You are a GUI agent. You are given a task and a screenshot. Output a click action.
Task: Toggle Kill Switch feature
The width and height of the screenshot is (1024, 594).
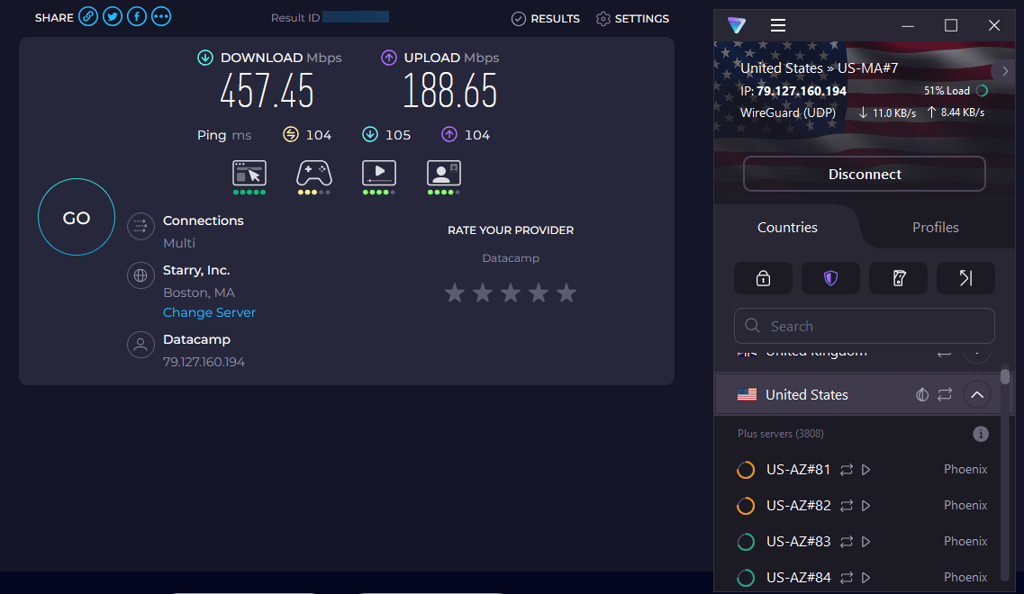click(899, 279)
